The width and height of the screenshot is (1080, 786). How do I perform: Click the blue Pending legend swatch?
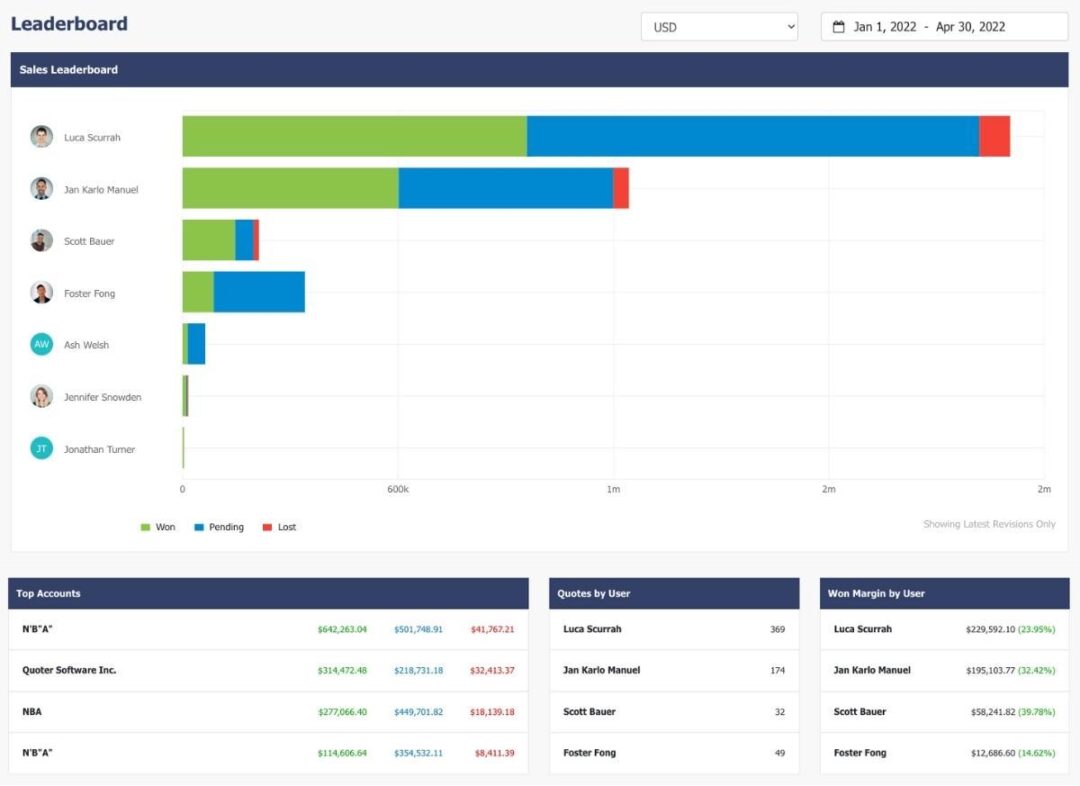pos(198,528)
